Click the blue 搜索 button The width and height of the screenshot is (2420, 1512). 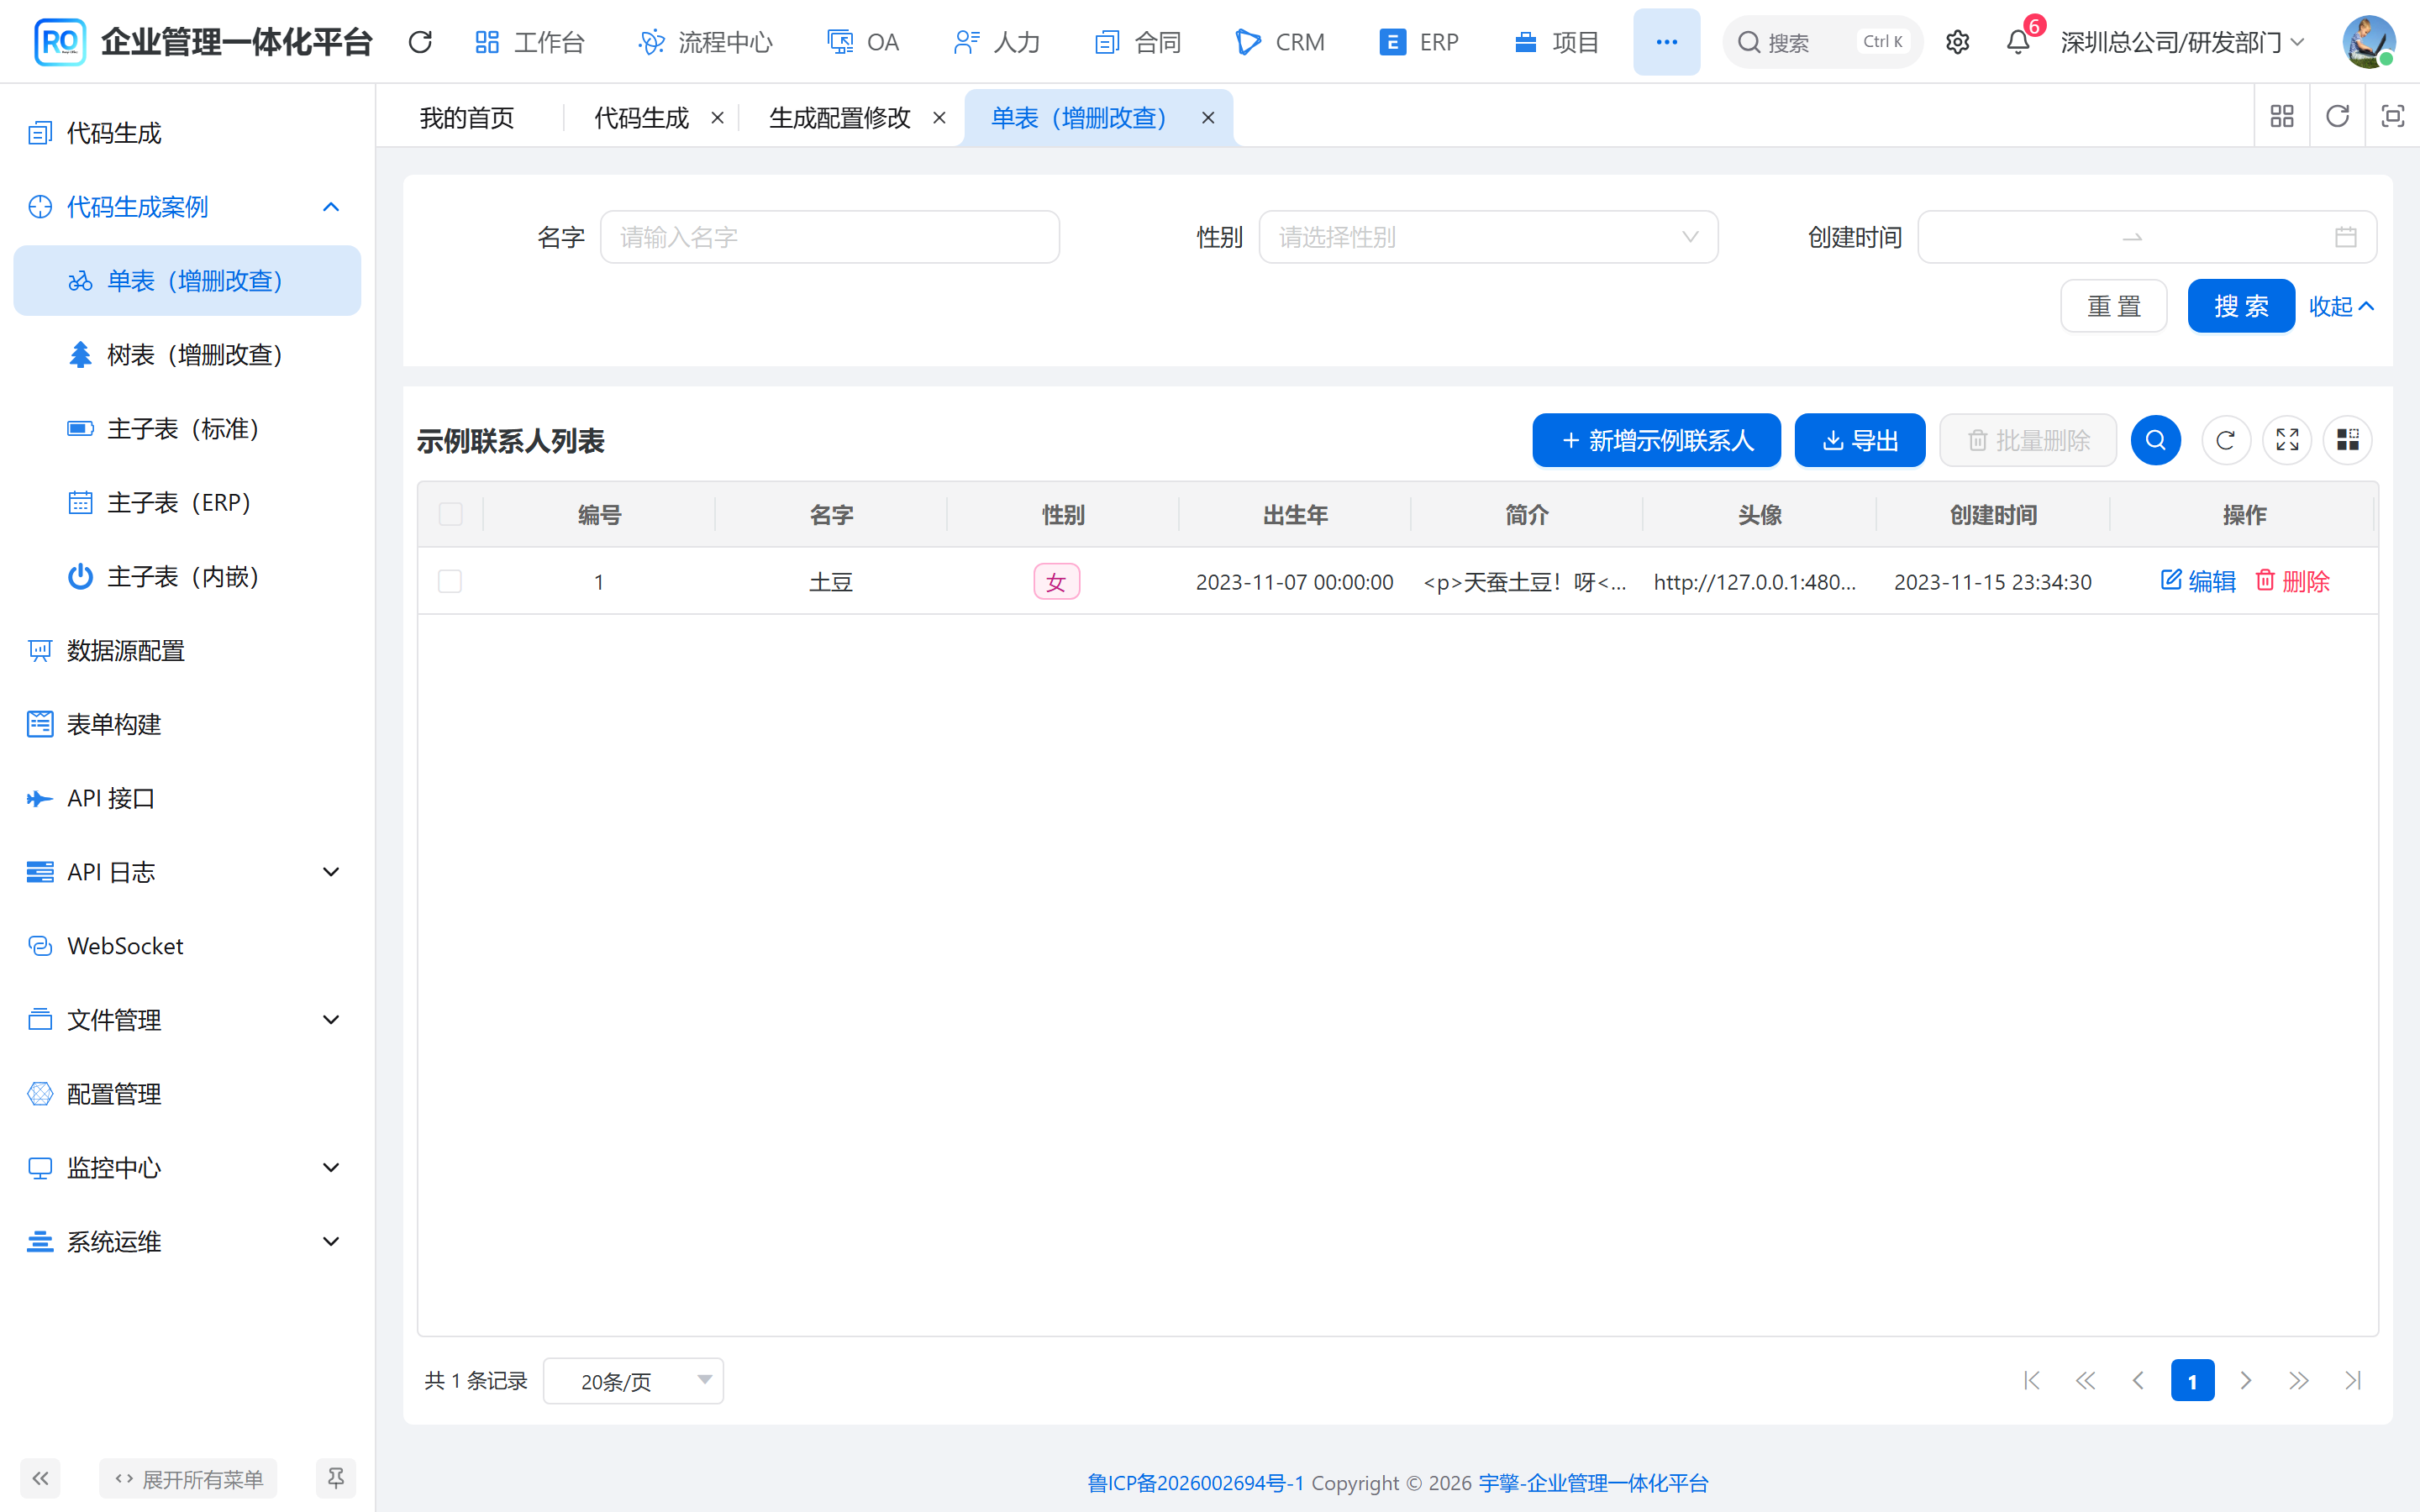(x=2241, y=306)
